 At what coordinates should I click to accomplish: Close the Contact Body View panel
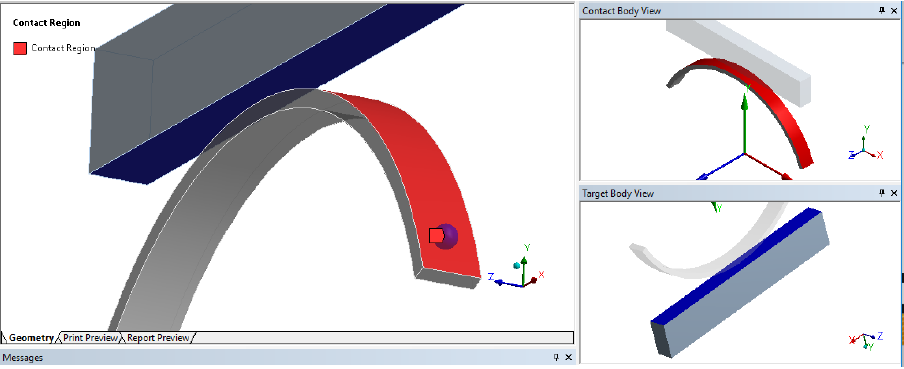(894, 10)
